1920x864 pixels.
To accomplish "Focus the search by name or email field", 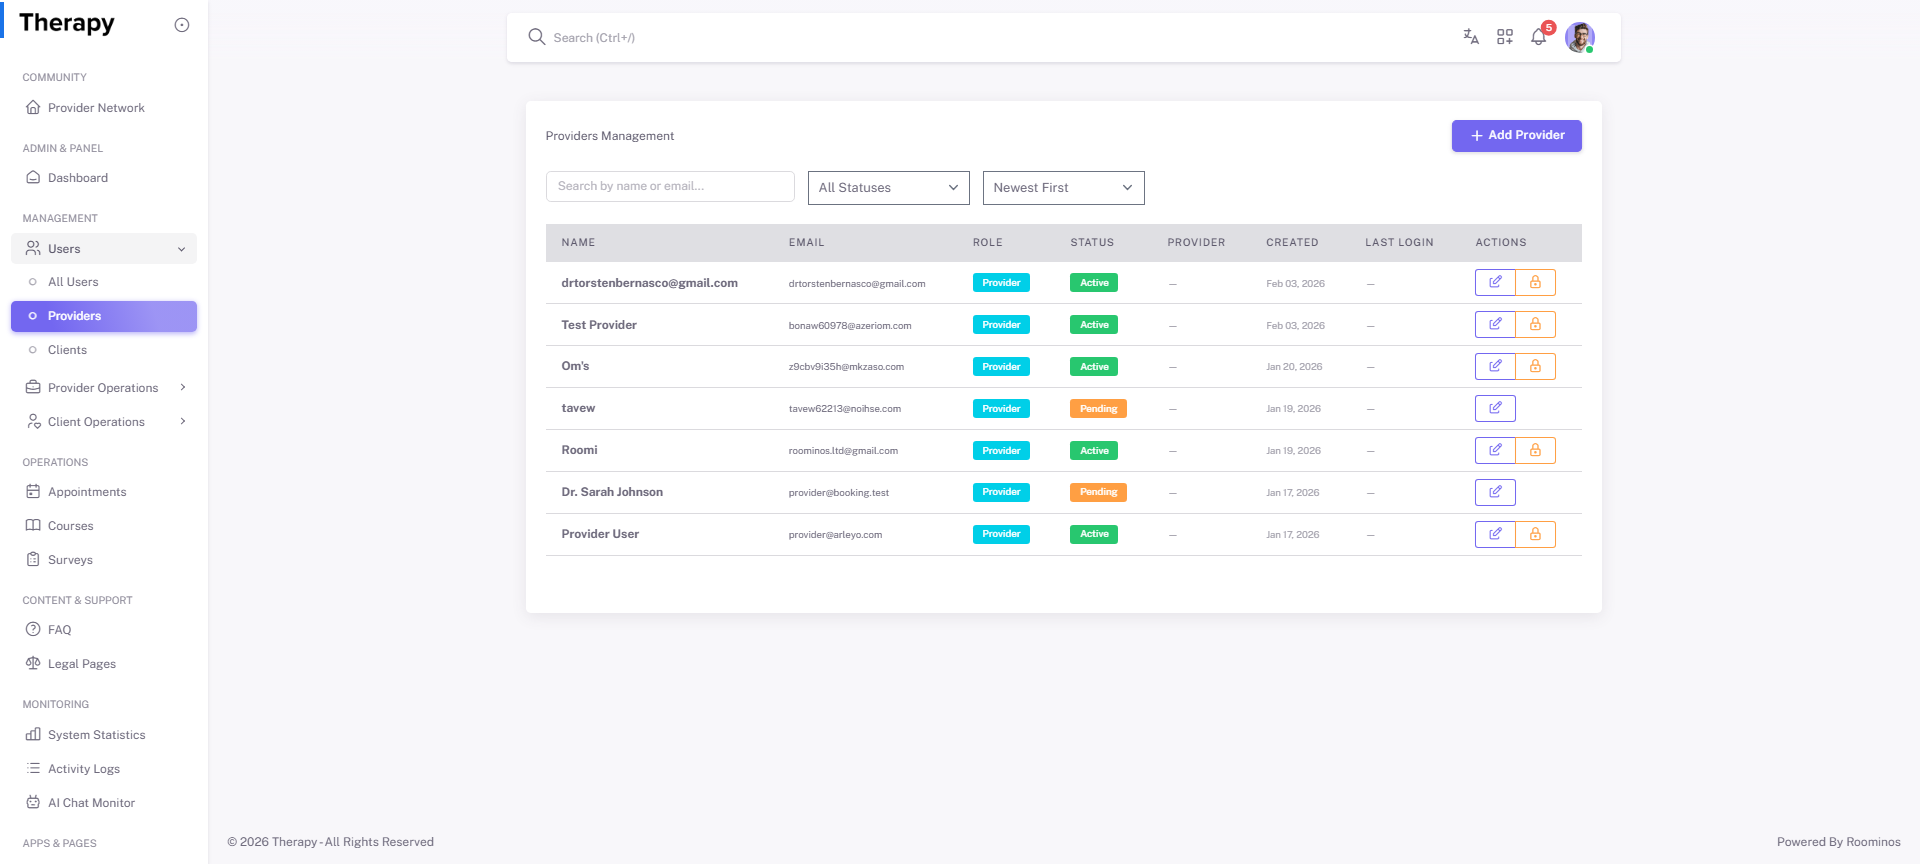I will (670, 186).
